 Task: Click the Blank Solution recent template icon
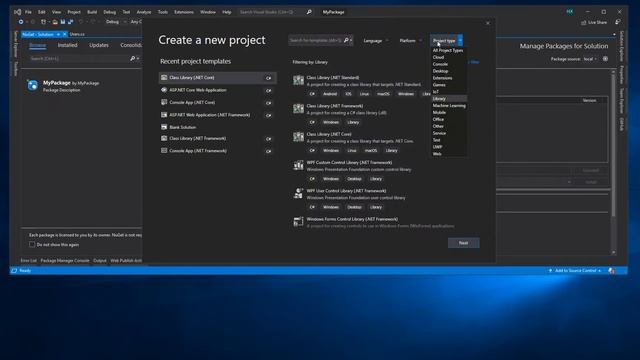164,127
